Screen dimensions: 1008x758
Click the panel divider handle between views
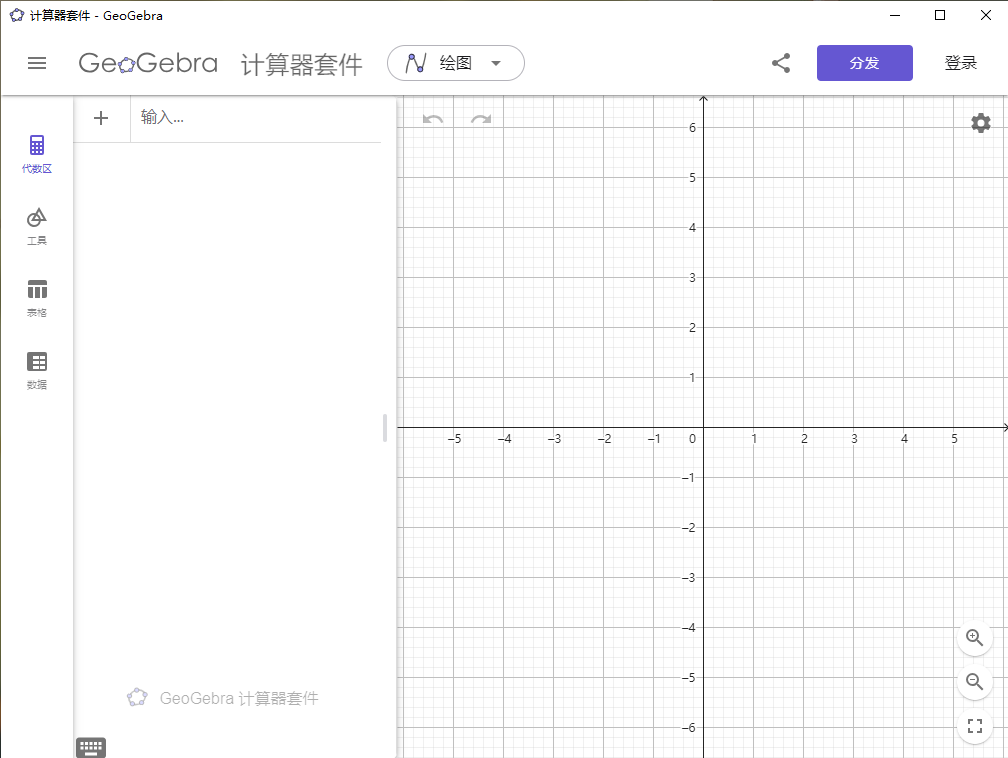point(384,428)
